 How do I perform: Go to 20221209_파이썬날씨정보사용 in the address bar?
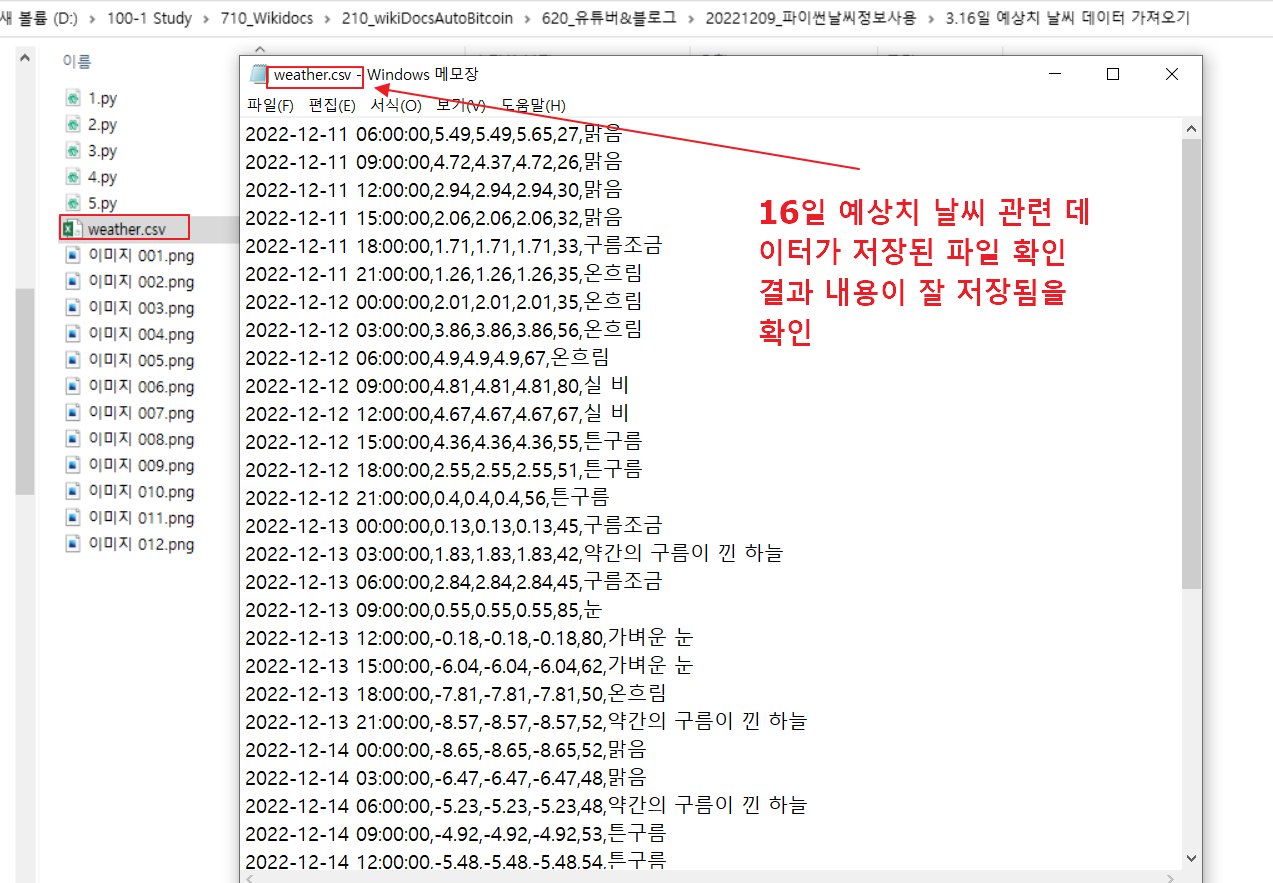pyautogui.click(x=809, y=18)
